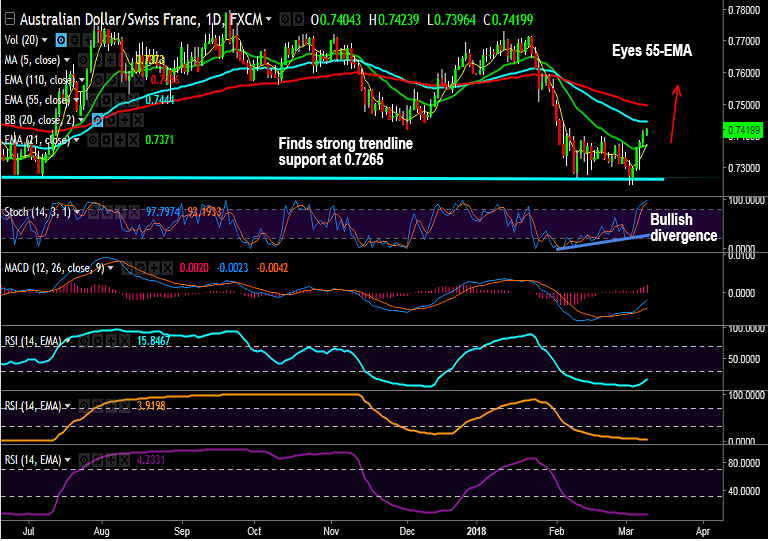
Task: Click plus icon in EMA (21, close) row
Action: (x=120, y=141)
